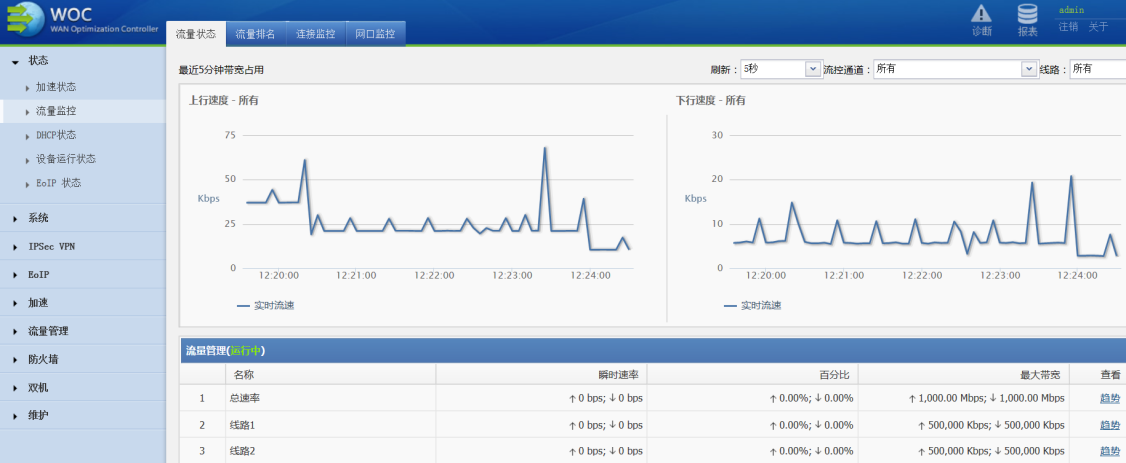Image resolution: width=1126 pixels, height=463 pixels.
Task: Toggle 实时流速 legend in upload chart
Action: point(266,305)
